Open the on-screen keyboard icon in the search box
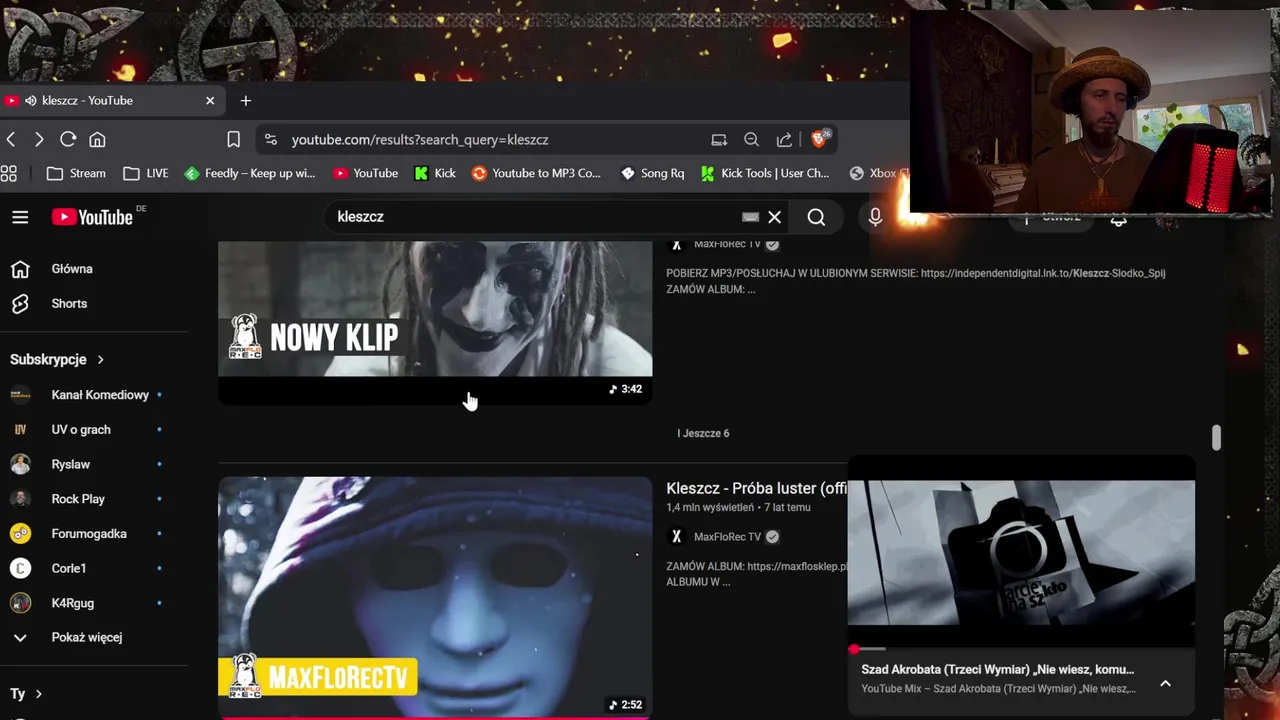The width and height of the screenshot is (1280, 720). pos(750,217)
